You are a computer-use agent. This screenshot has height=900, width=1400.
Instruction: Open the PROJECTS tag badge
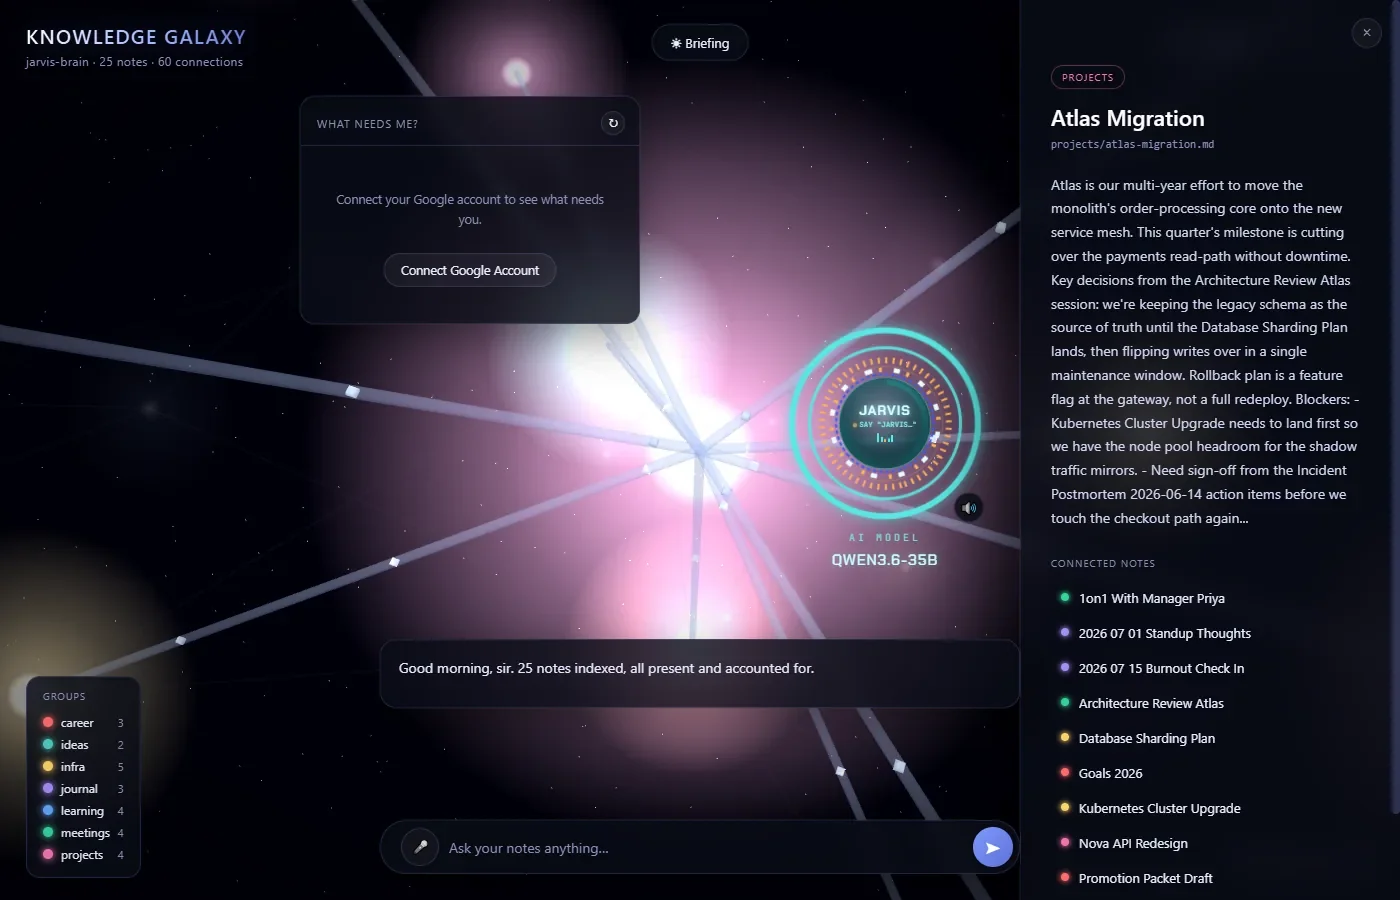pos(1087,77)
